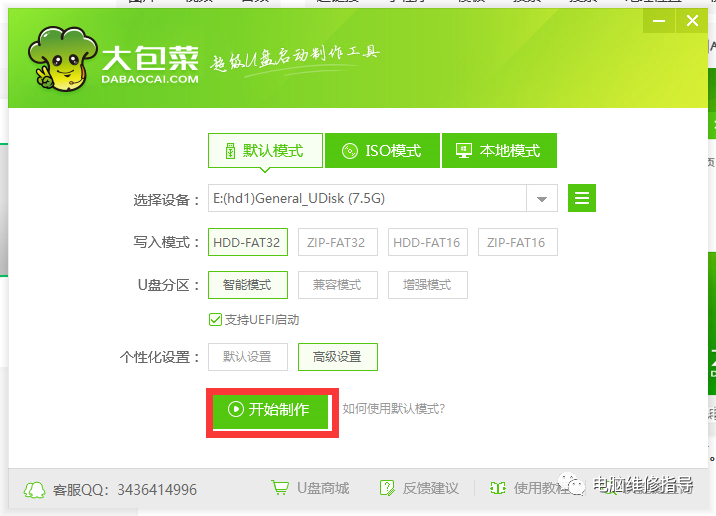Viewport: 716px width, 516px height.
Task: Select ZIP-FAT16 write mode
Action: pos(518,242)
